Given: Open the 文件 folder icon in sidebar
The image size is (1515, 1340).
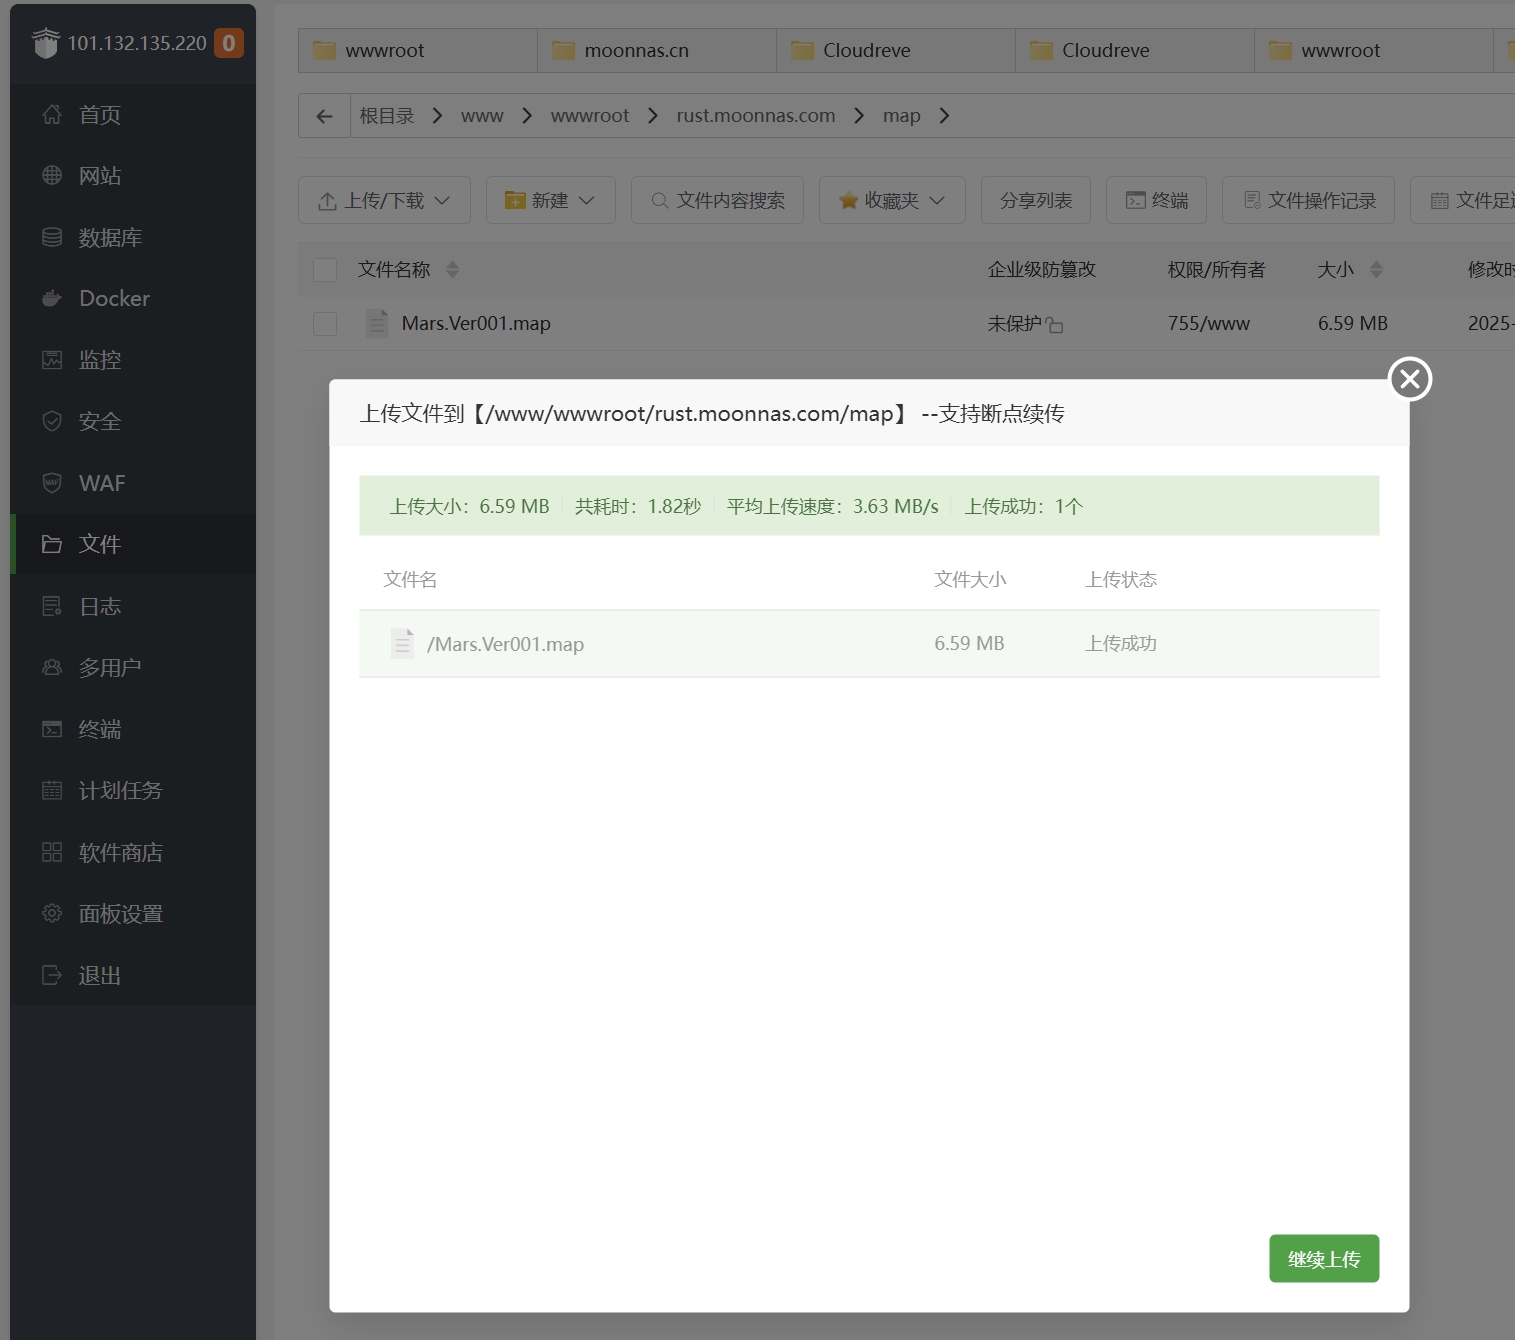Looking at the screenshot, I should (52, 544).
